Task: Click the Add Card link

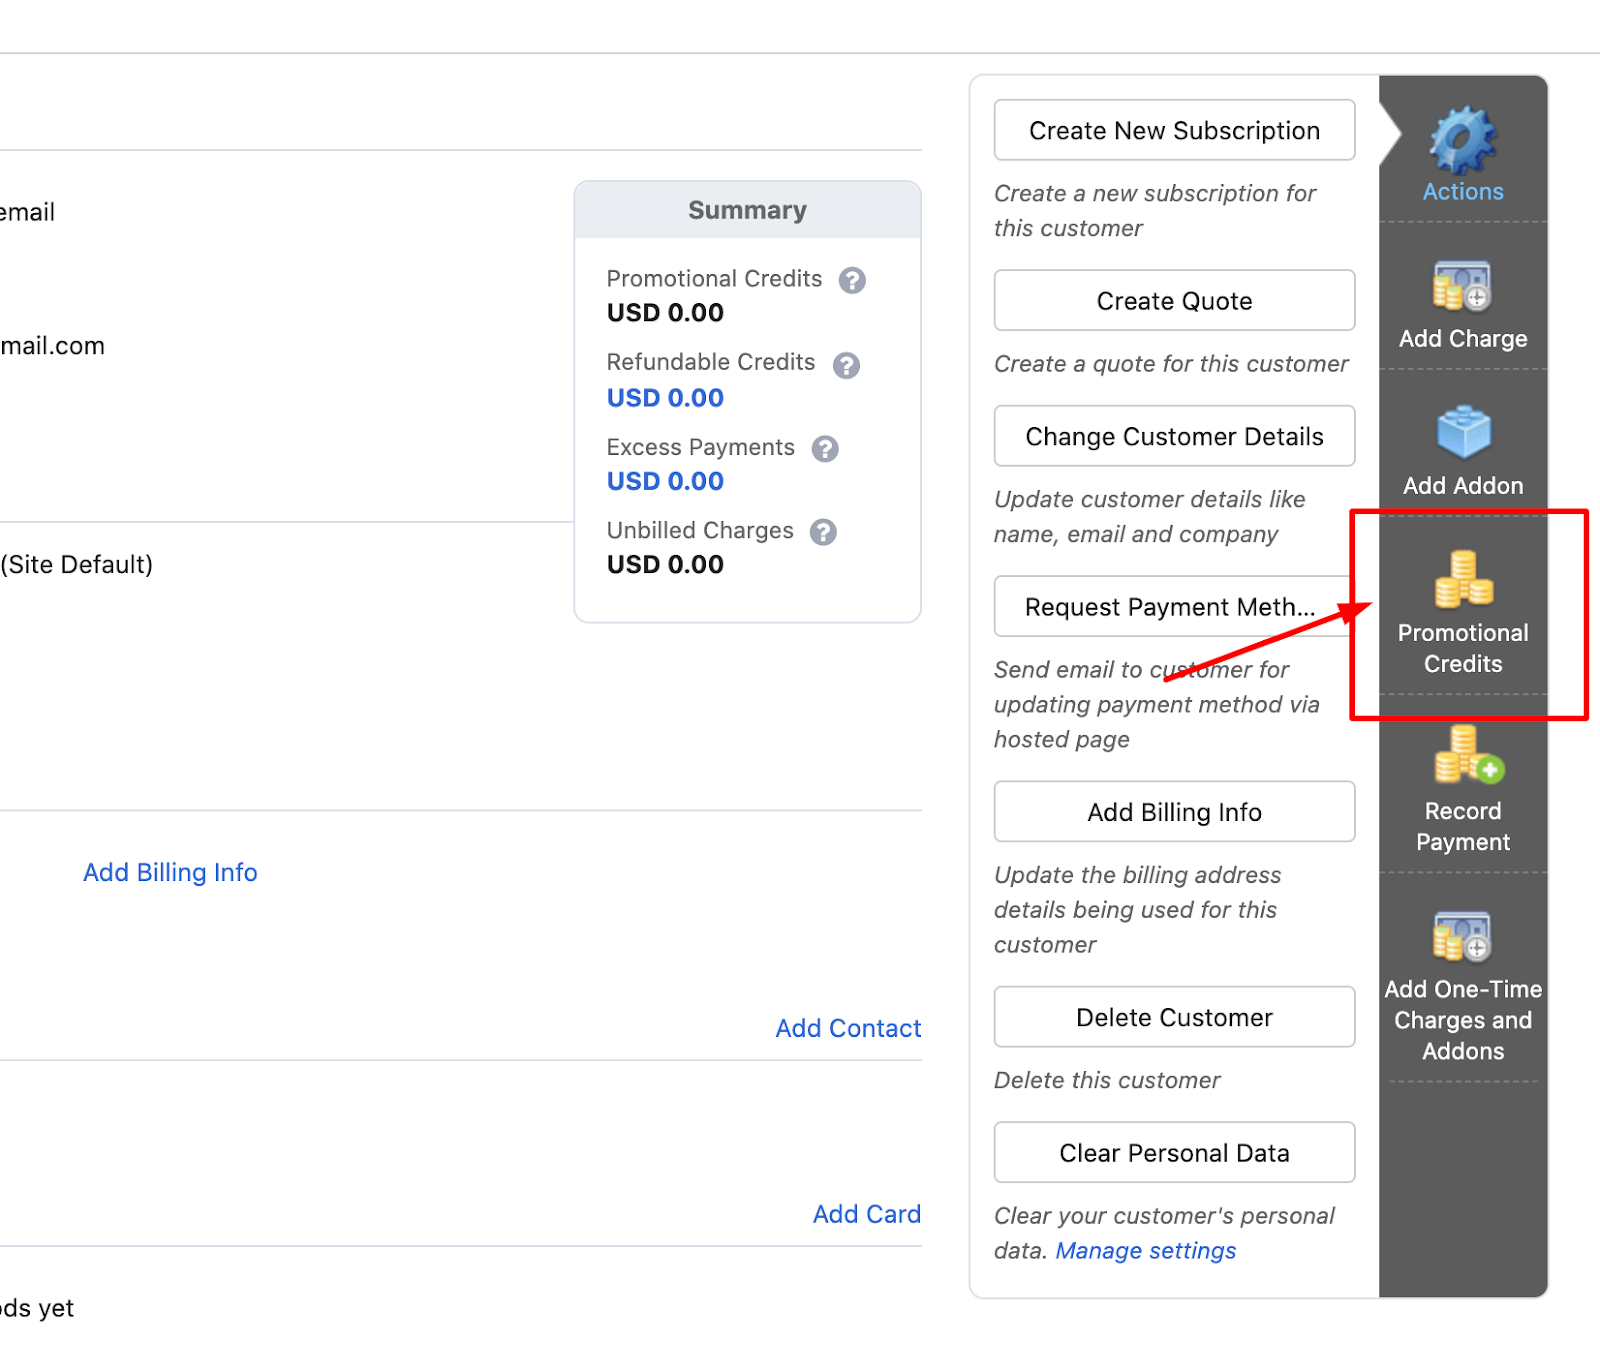Action: tap(866, 1214)
